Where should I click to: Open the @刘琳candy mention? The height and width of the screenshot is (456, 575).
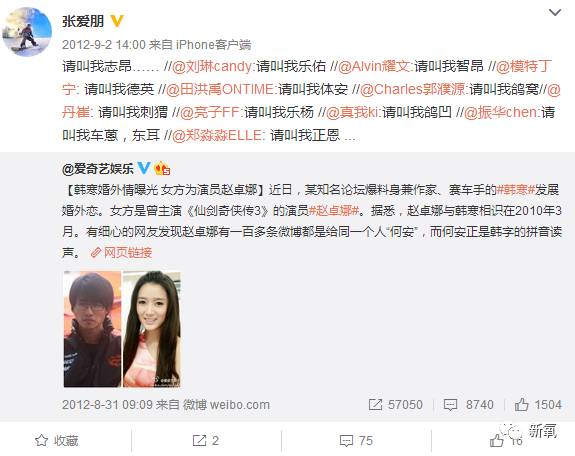coord(212,66)
